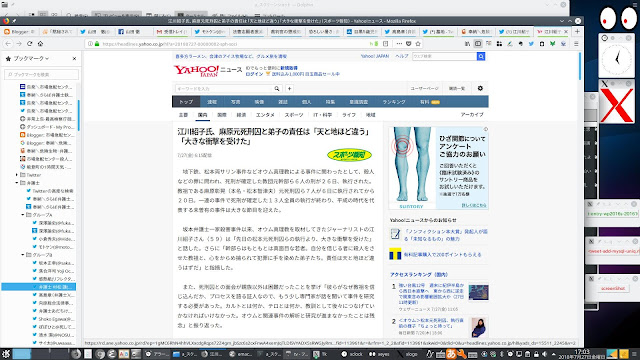Viewport: 640px width, 360px height.
Task: Open a new Firefox tab
Action: click(x=577, y=31)
